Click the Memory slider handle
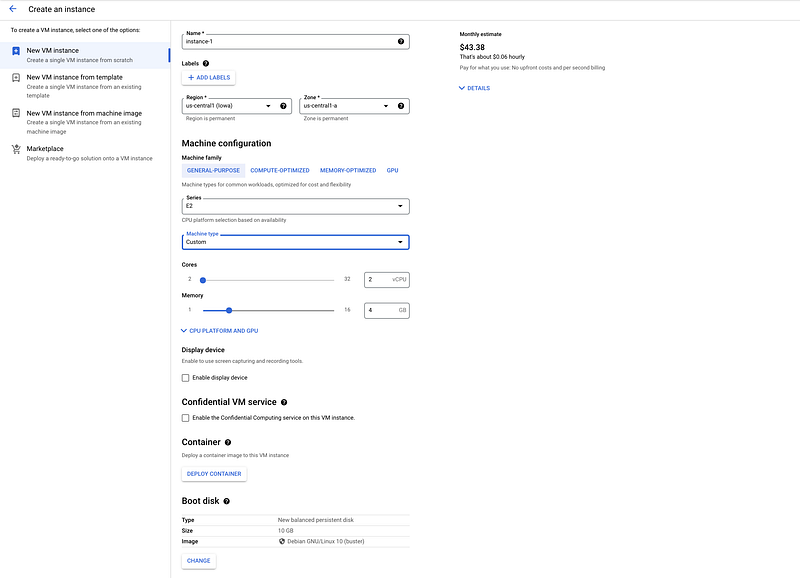Image resolution: width=800 pixels, height=578 pixels. 229,310
